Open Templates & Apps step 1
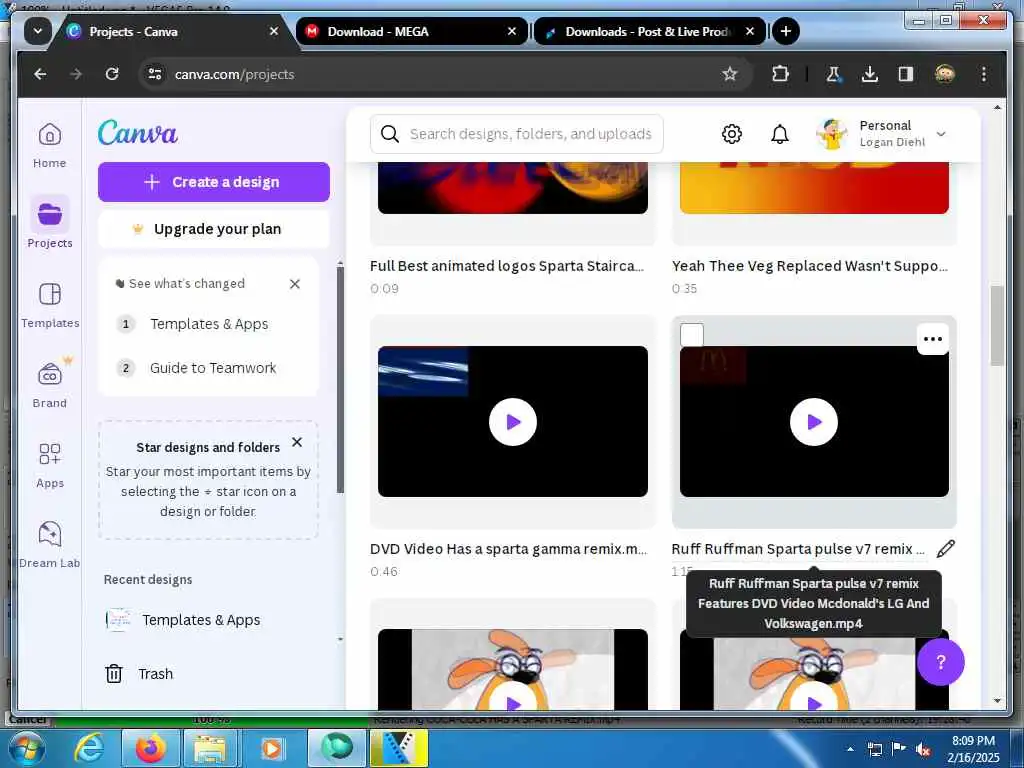 click(x=209, y=324)
